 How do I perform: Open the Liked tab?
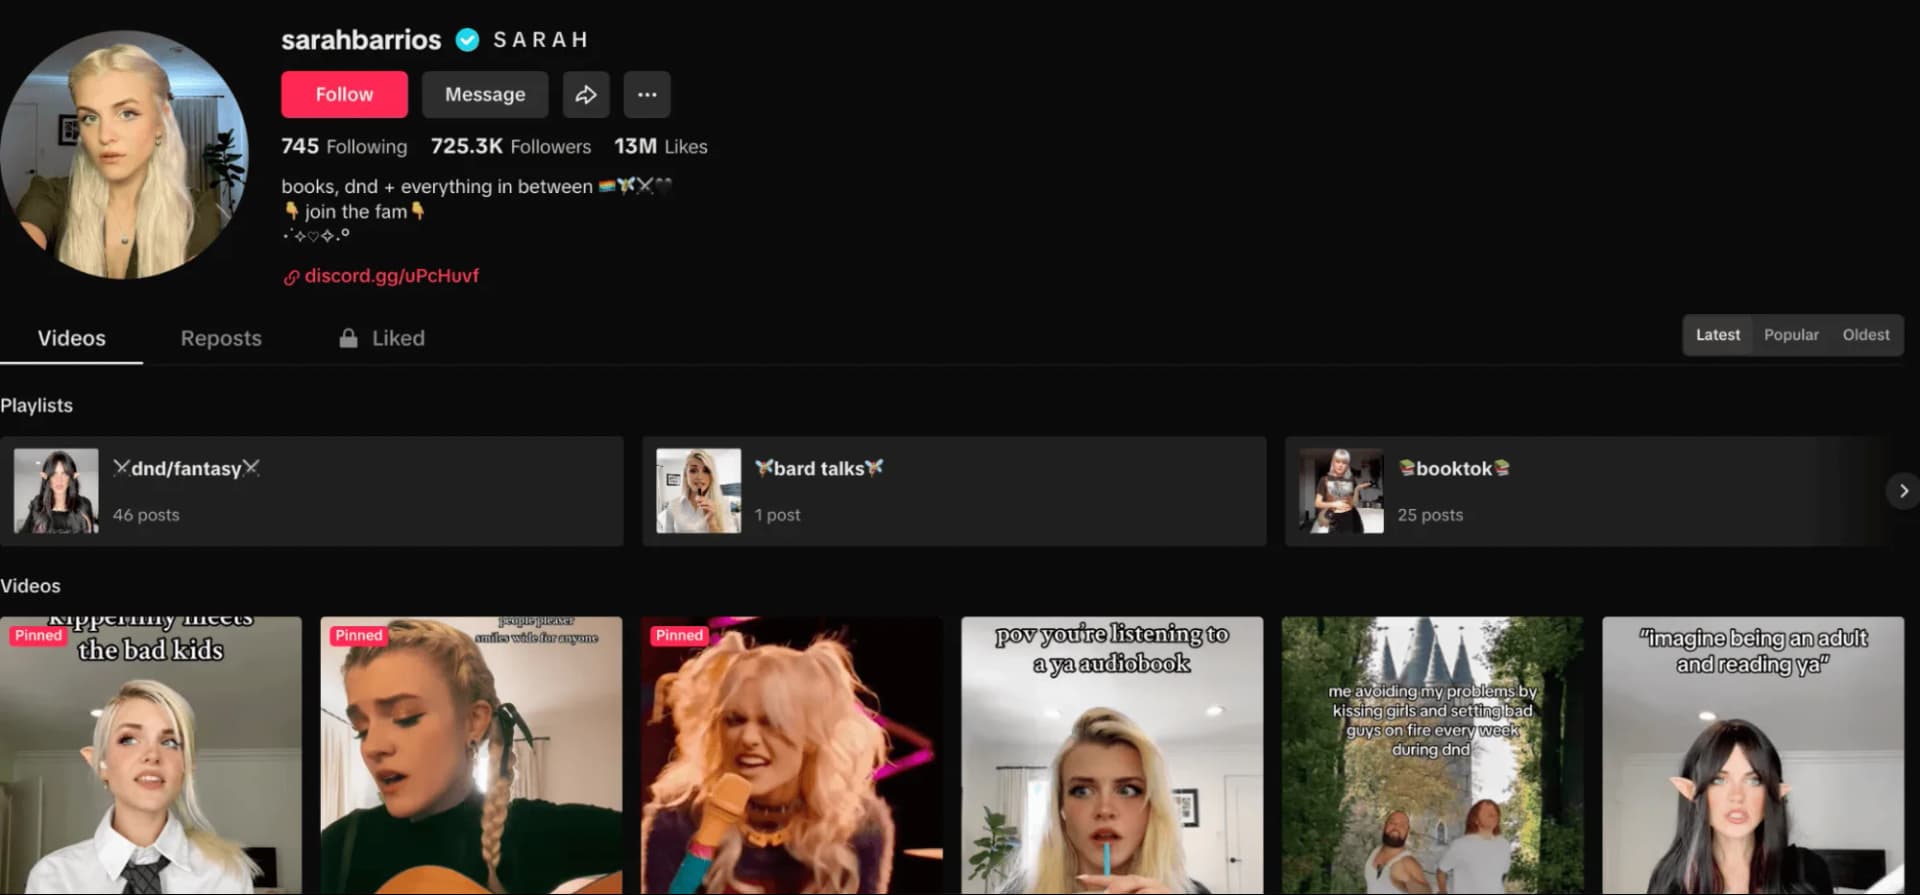tap(382, 338)
